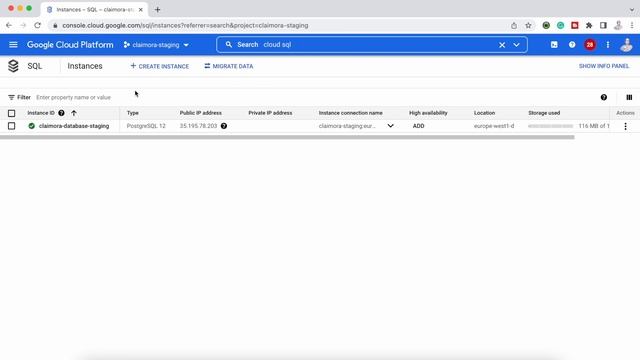This screenshot has height=360, width=640.
Task: Open row actions three-dot menu
Action: pos(625,127)
